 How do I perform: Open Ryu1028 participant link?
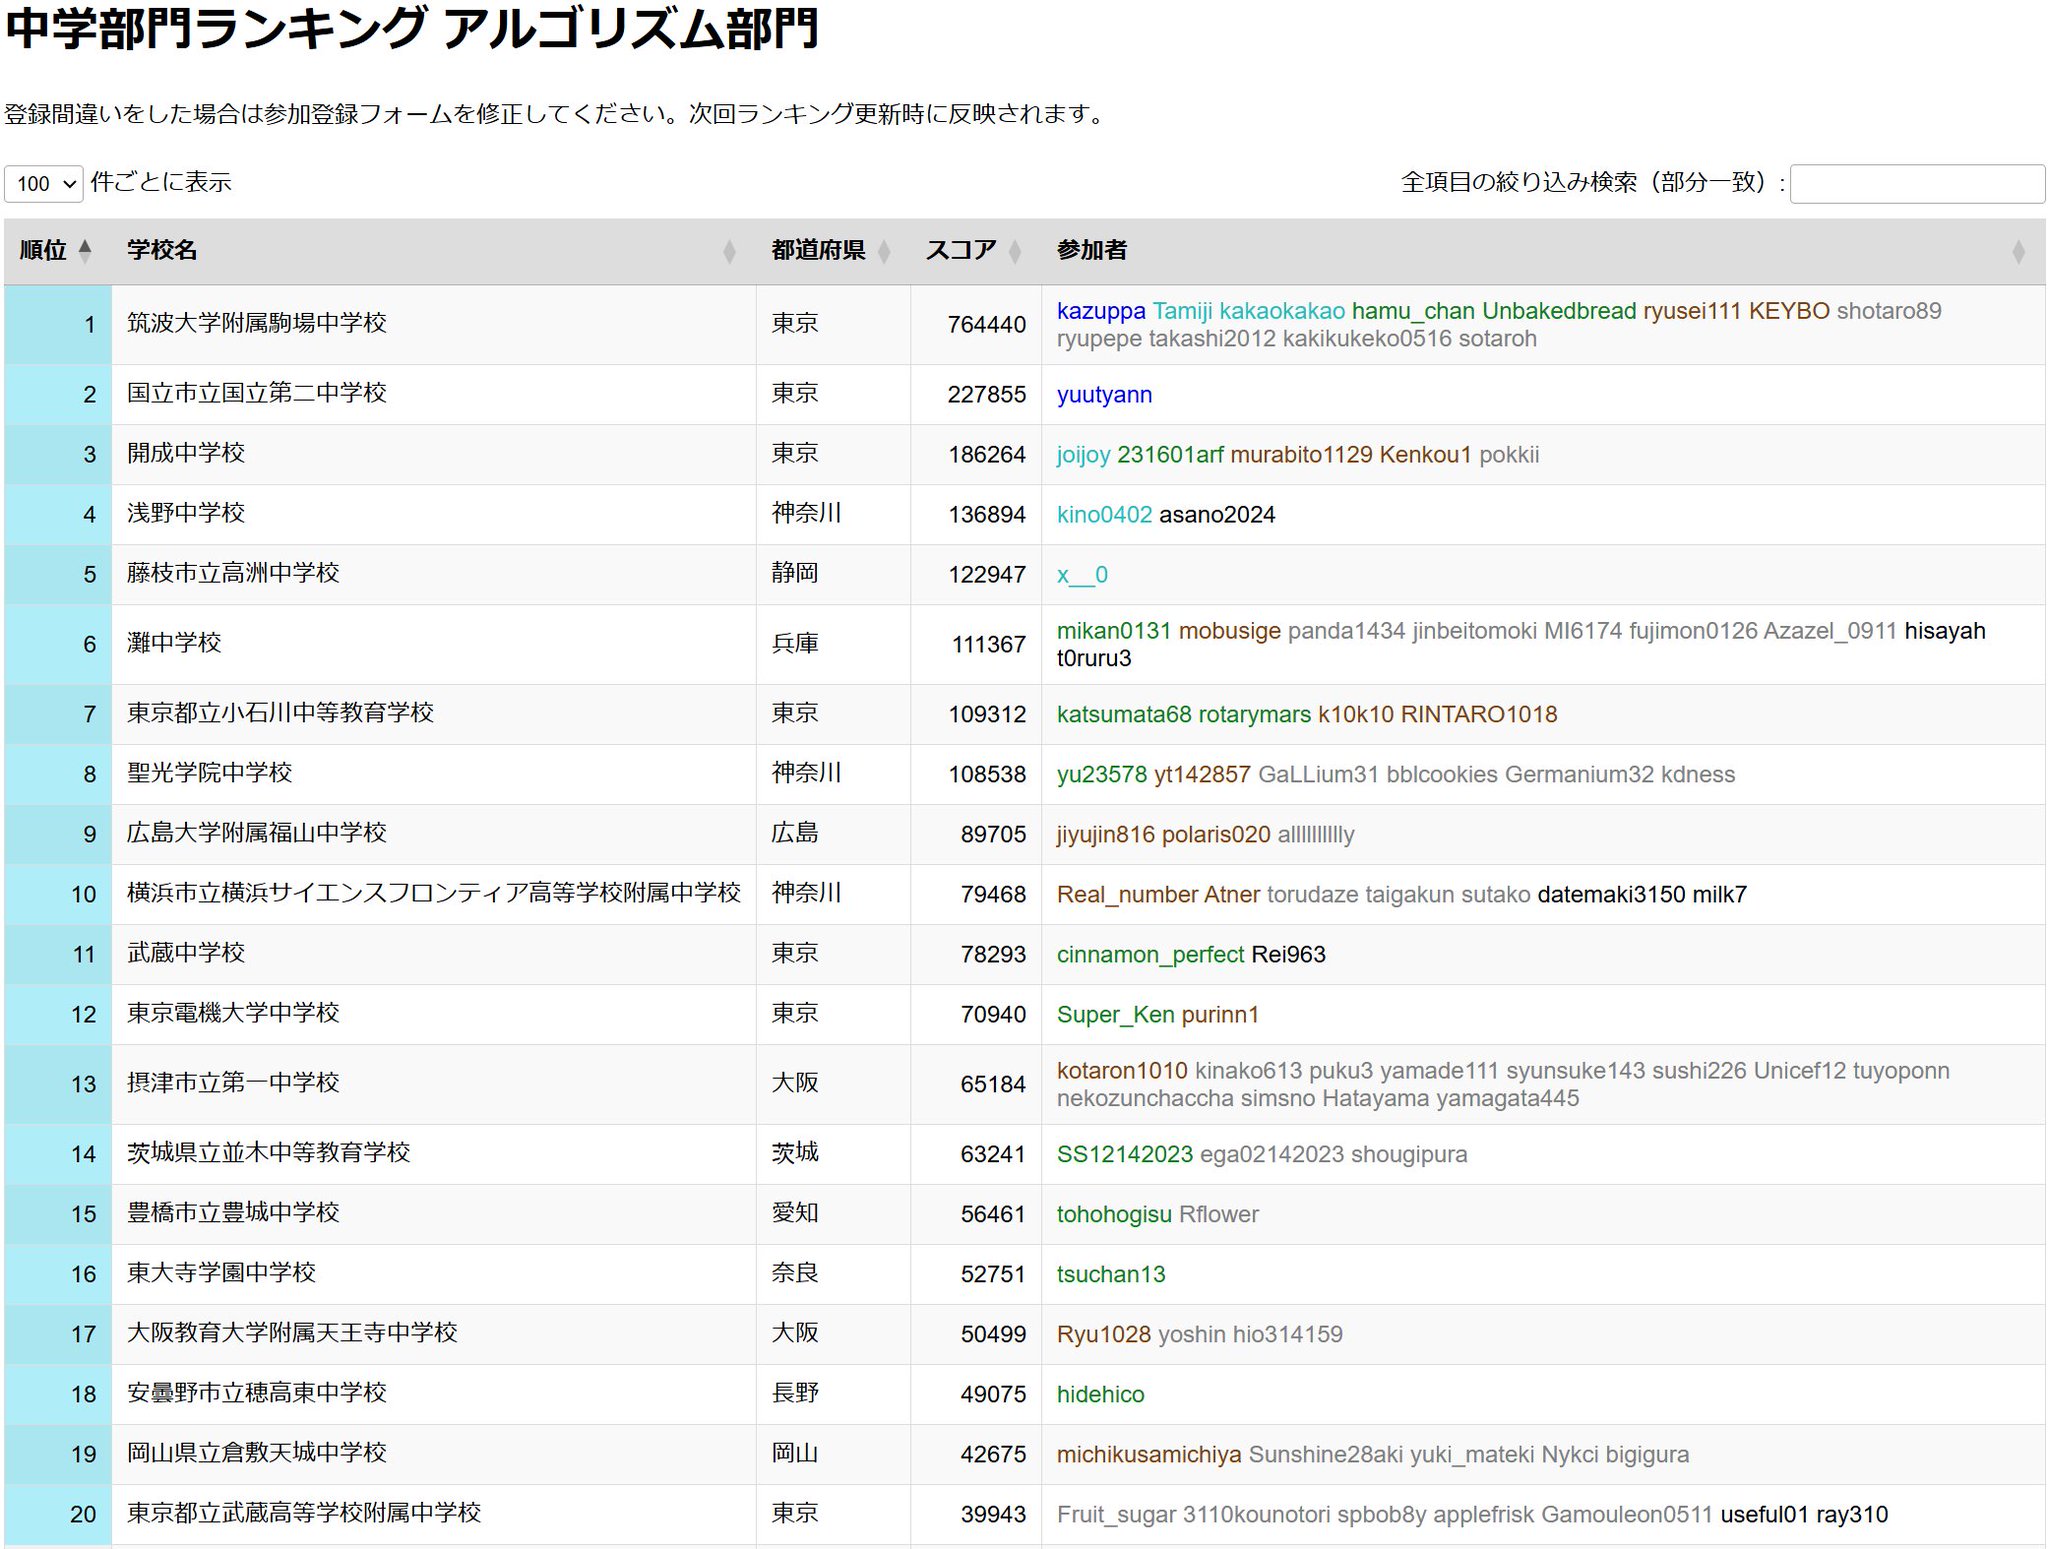click(x=1104, y=1335)
